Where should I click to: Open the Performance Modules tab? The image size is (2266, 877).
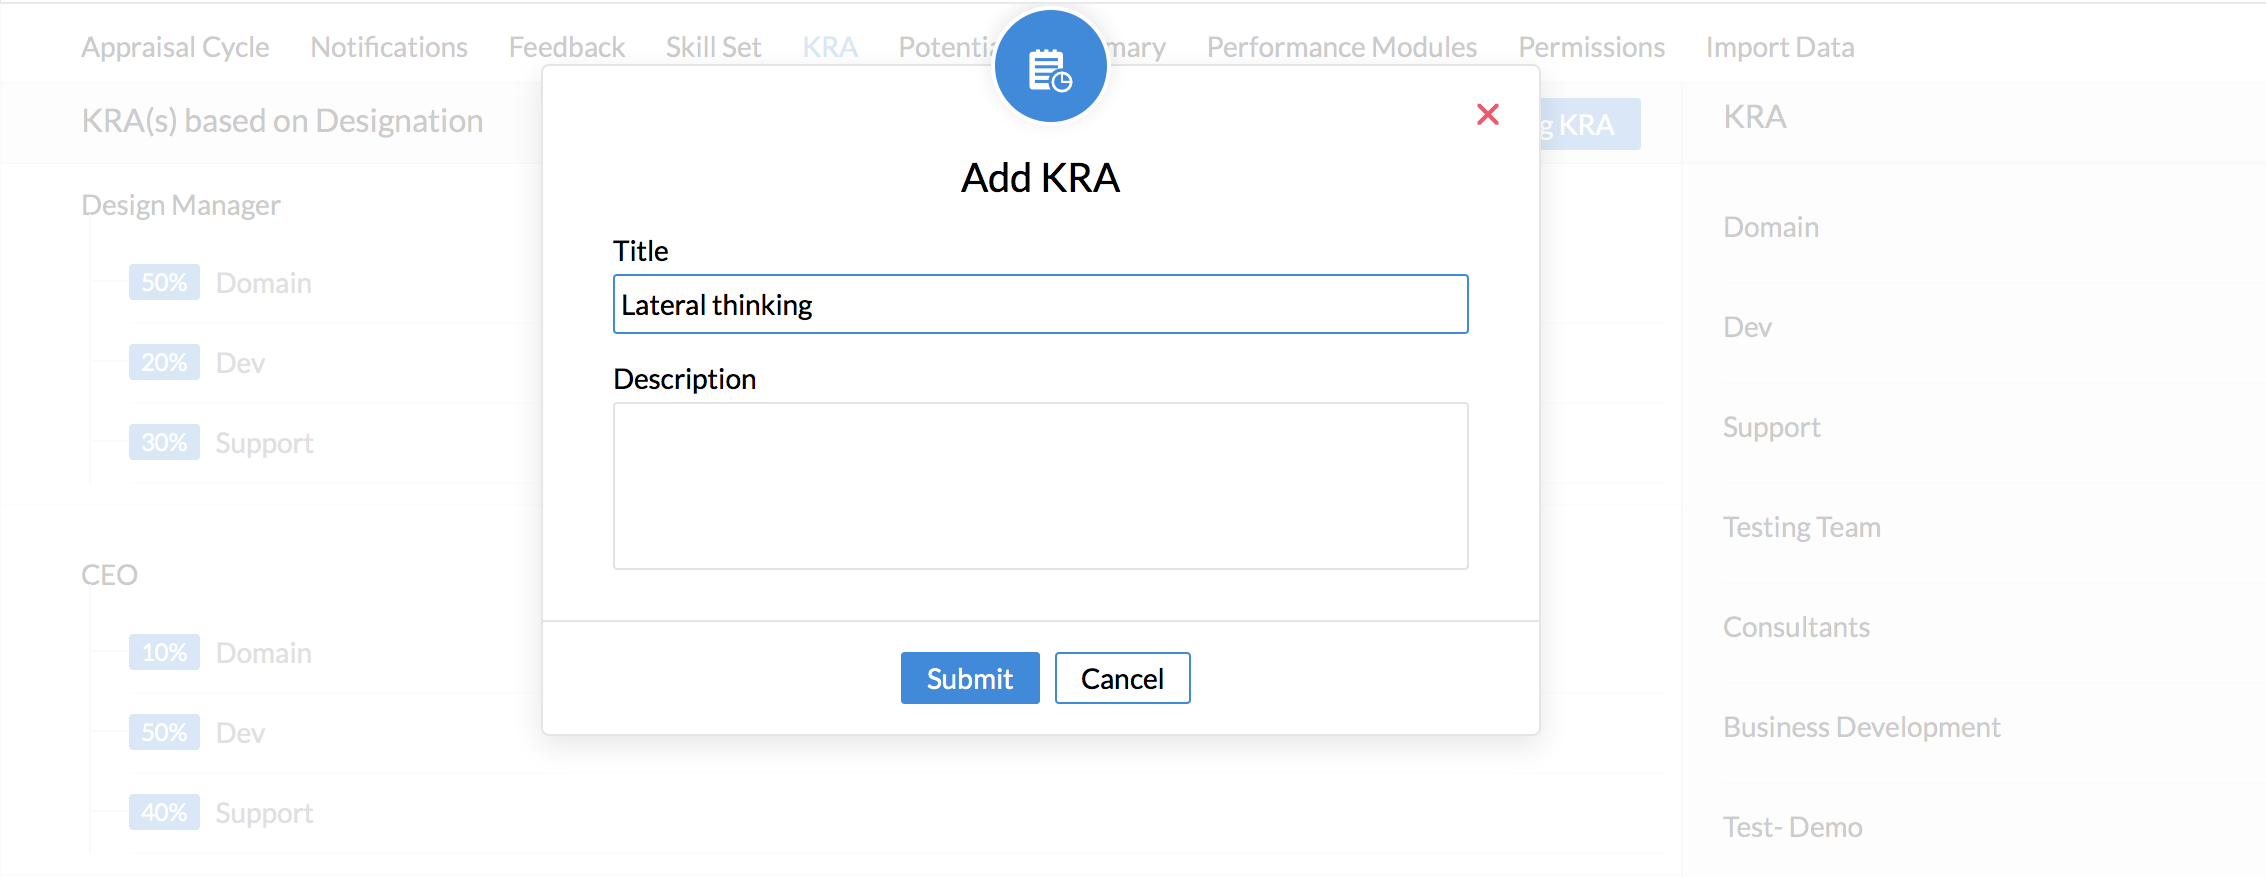tap(1341, 47)
